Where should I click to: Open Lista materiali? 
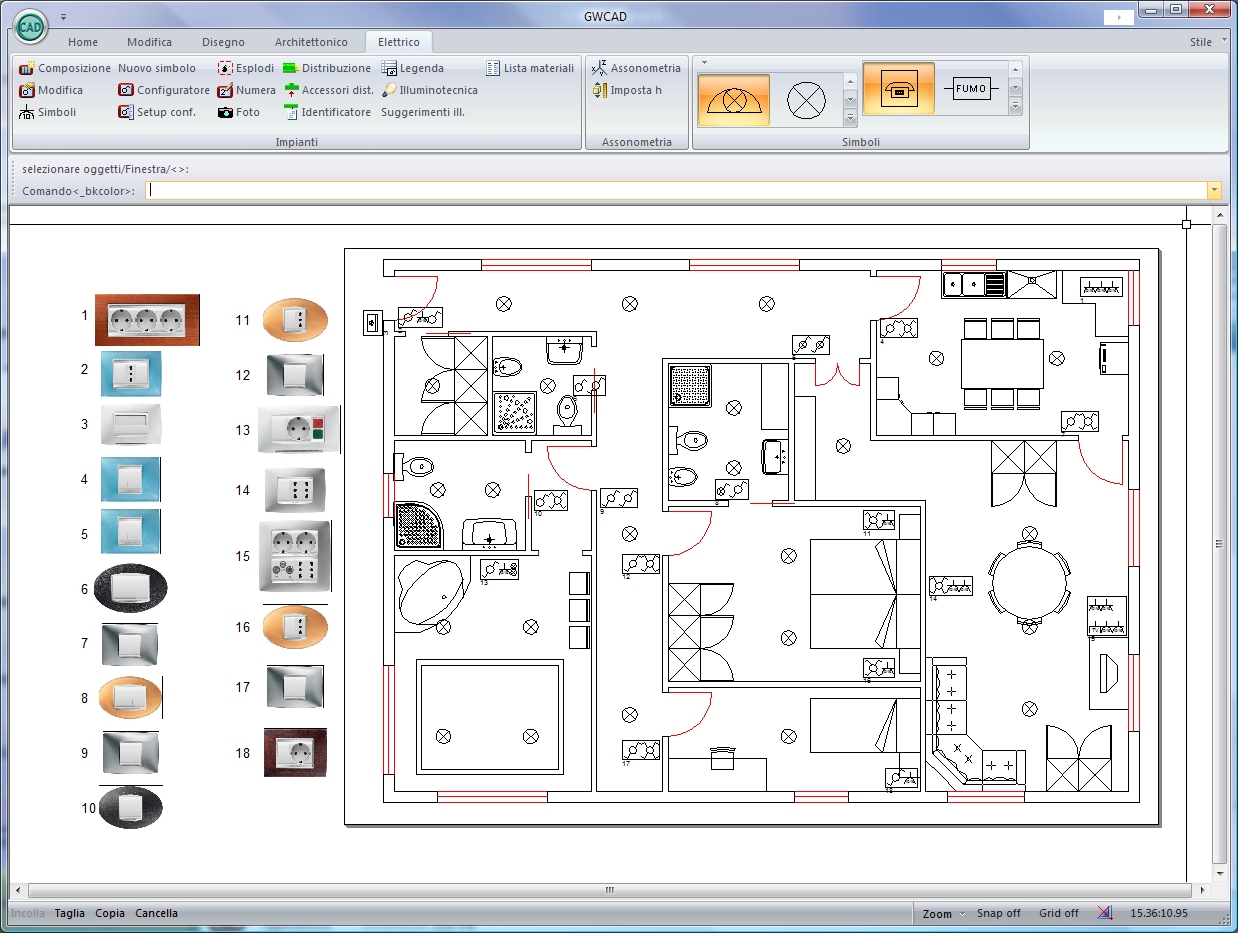pos(493,69)
